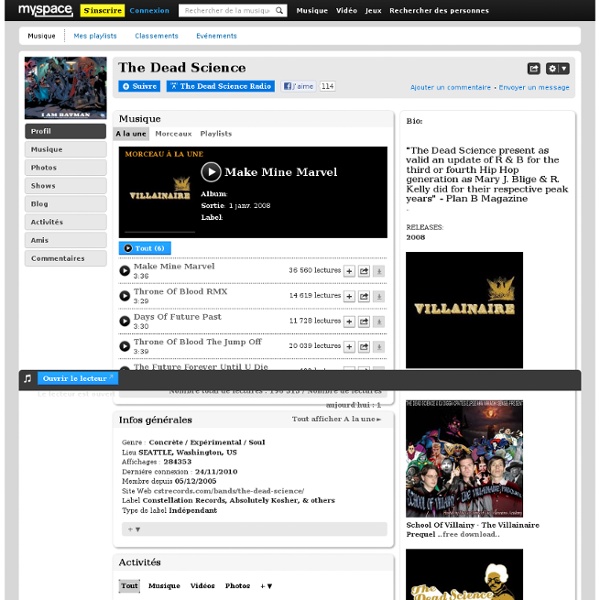Expand more general info with plus arrow
Screen dimensions: 600x600
tap(134, 530)
